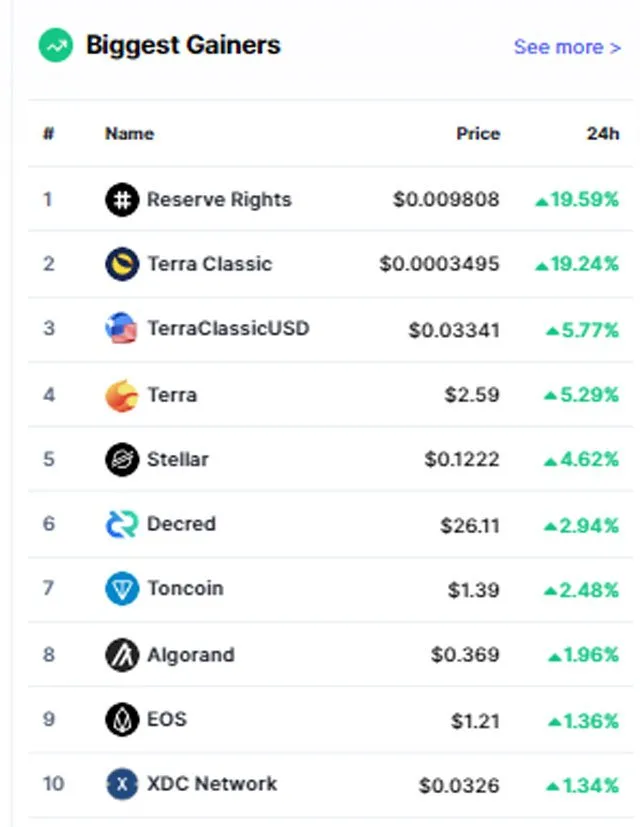The height and width of the screenshot is (827, 640).
Task: Select the TerraClassicUSD globe icon
Action: click(x=121, y=328)
